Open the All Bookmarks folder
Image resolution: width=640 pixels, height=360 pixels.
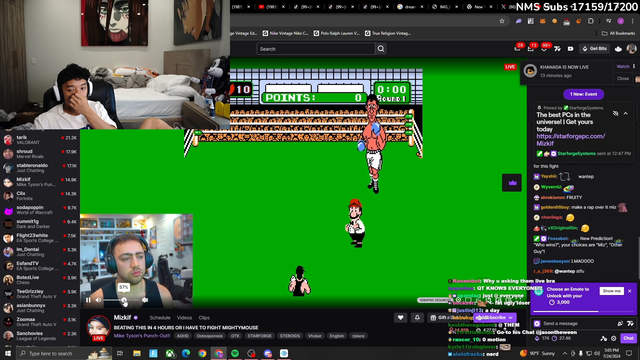pos(618,33)
